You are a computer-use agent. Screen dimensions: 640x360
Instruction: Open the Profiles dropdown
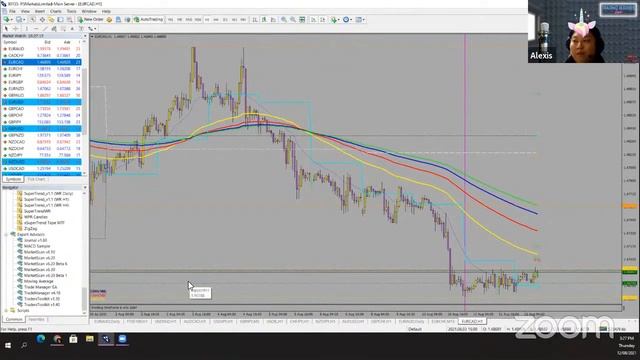(20, 19)
